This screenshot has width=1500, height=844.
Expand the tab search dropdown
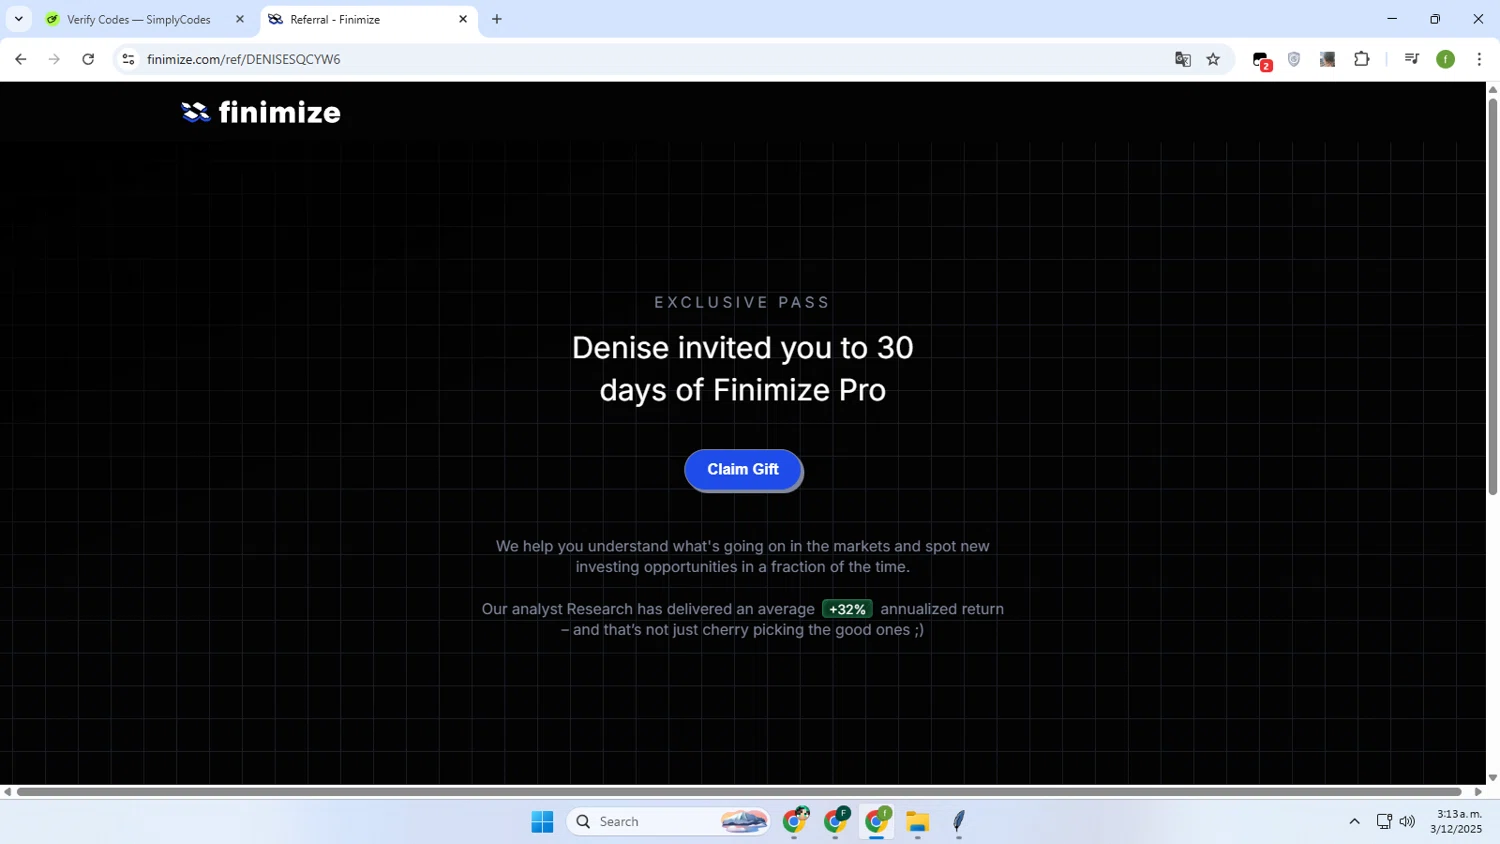(x=18, y=19)
